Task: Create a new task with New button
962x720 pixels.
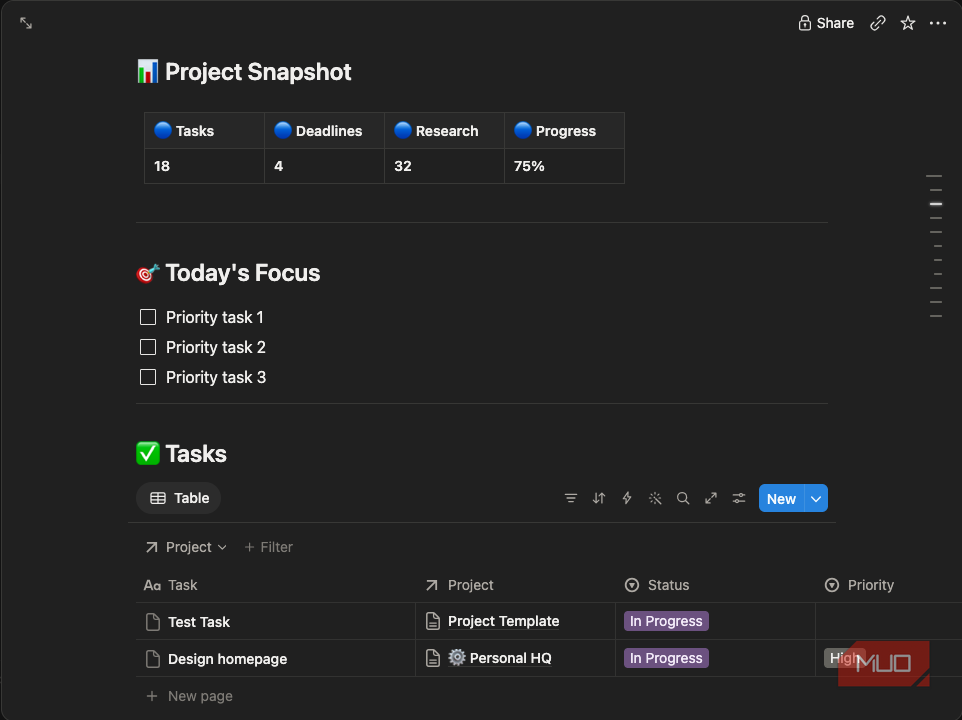Action: [781, 499]
